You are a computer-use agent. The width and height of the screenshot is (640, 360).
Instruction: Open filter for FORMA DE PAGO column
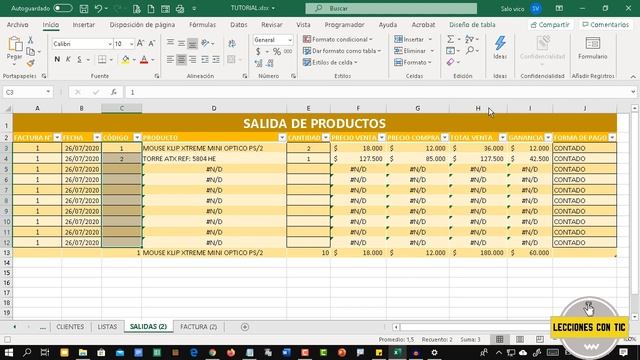tap(612, 138)
